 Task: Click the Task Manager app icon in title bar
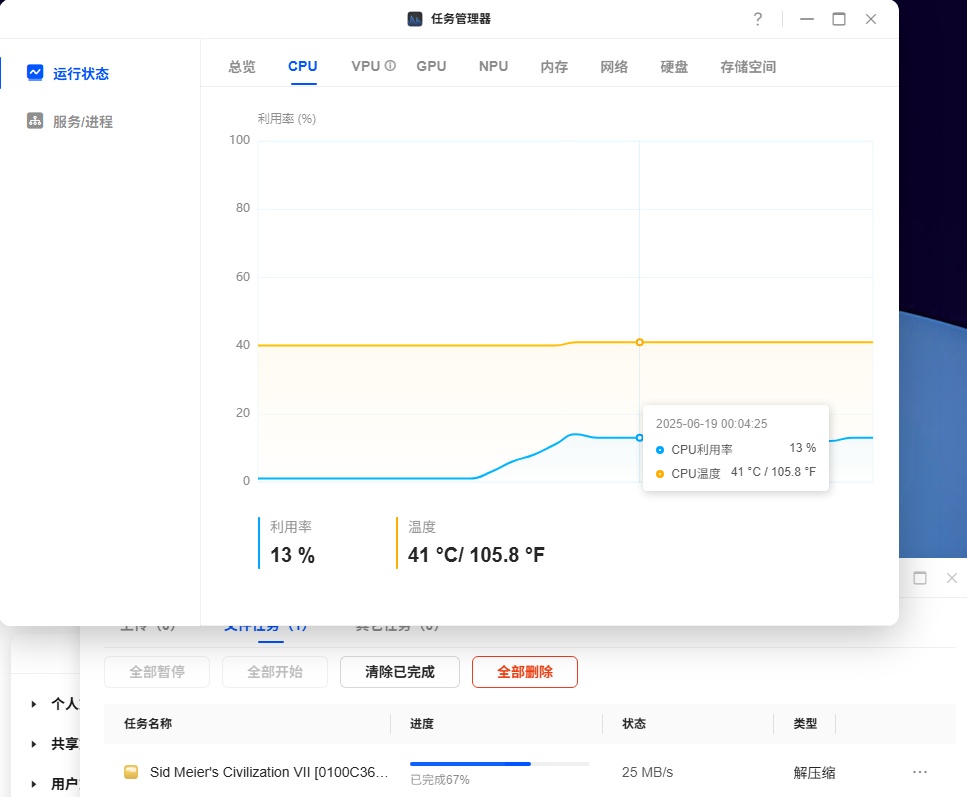coord(415,19)
